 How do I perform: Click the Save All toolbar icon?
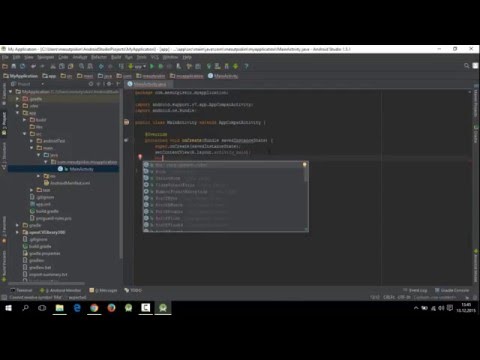14,66
